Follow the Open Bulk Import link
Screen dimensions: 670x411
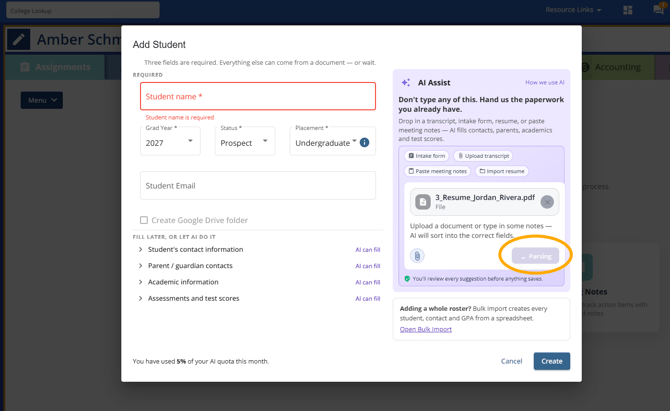tap(426, 329)
